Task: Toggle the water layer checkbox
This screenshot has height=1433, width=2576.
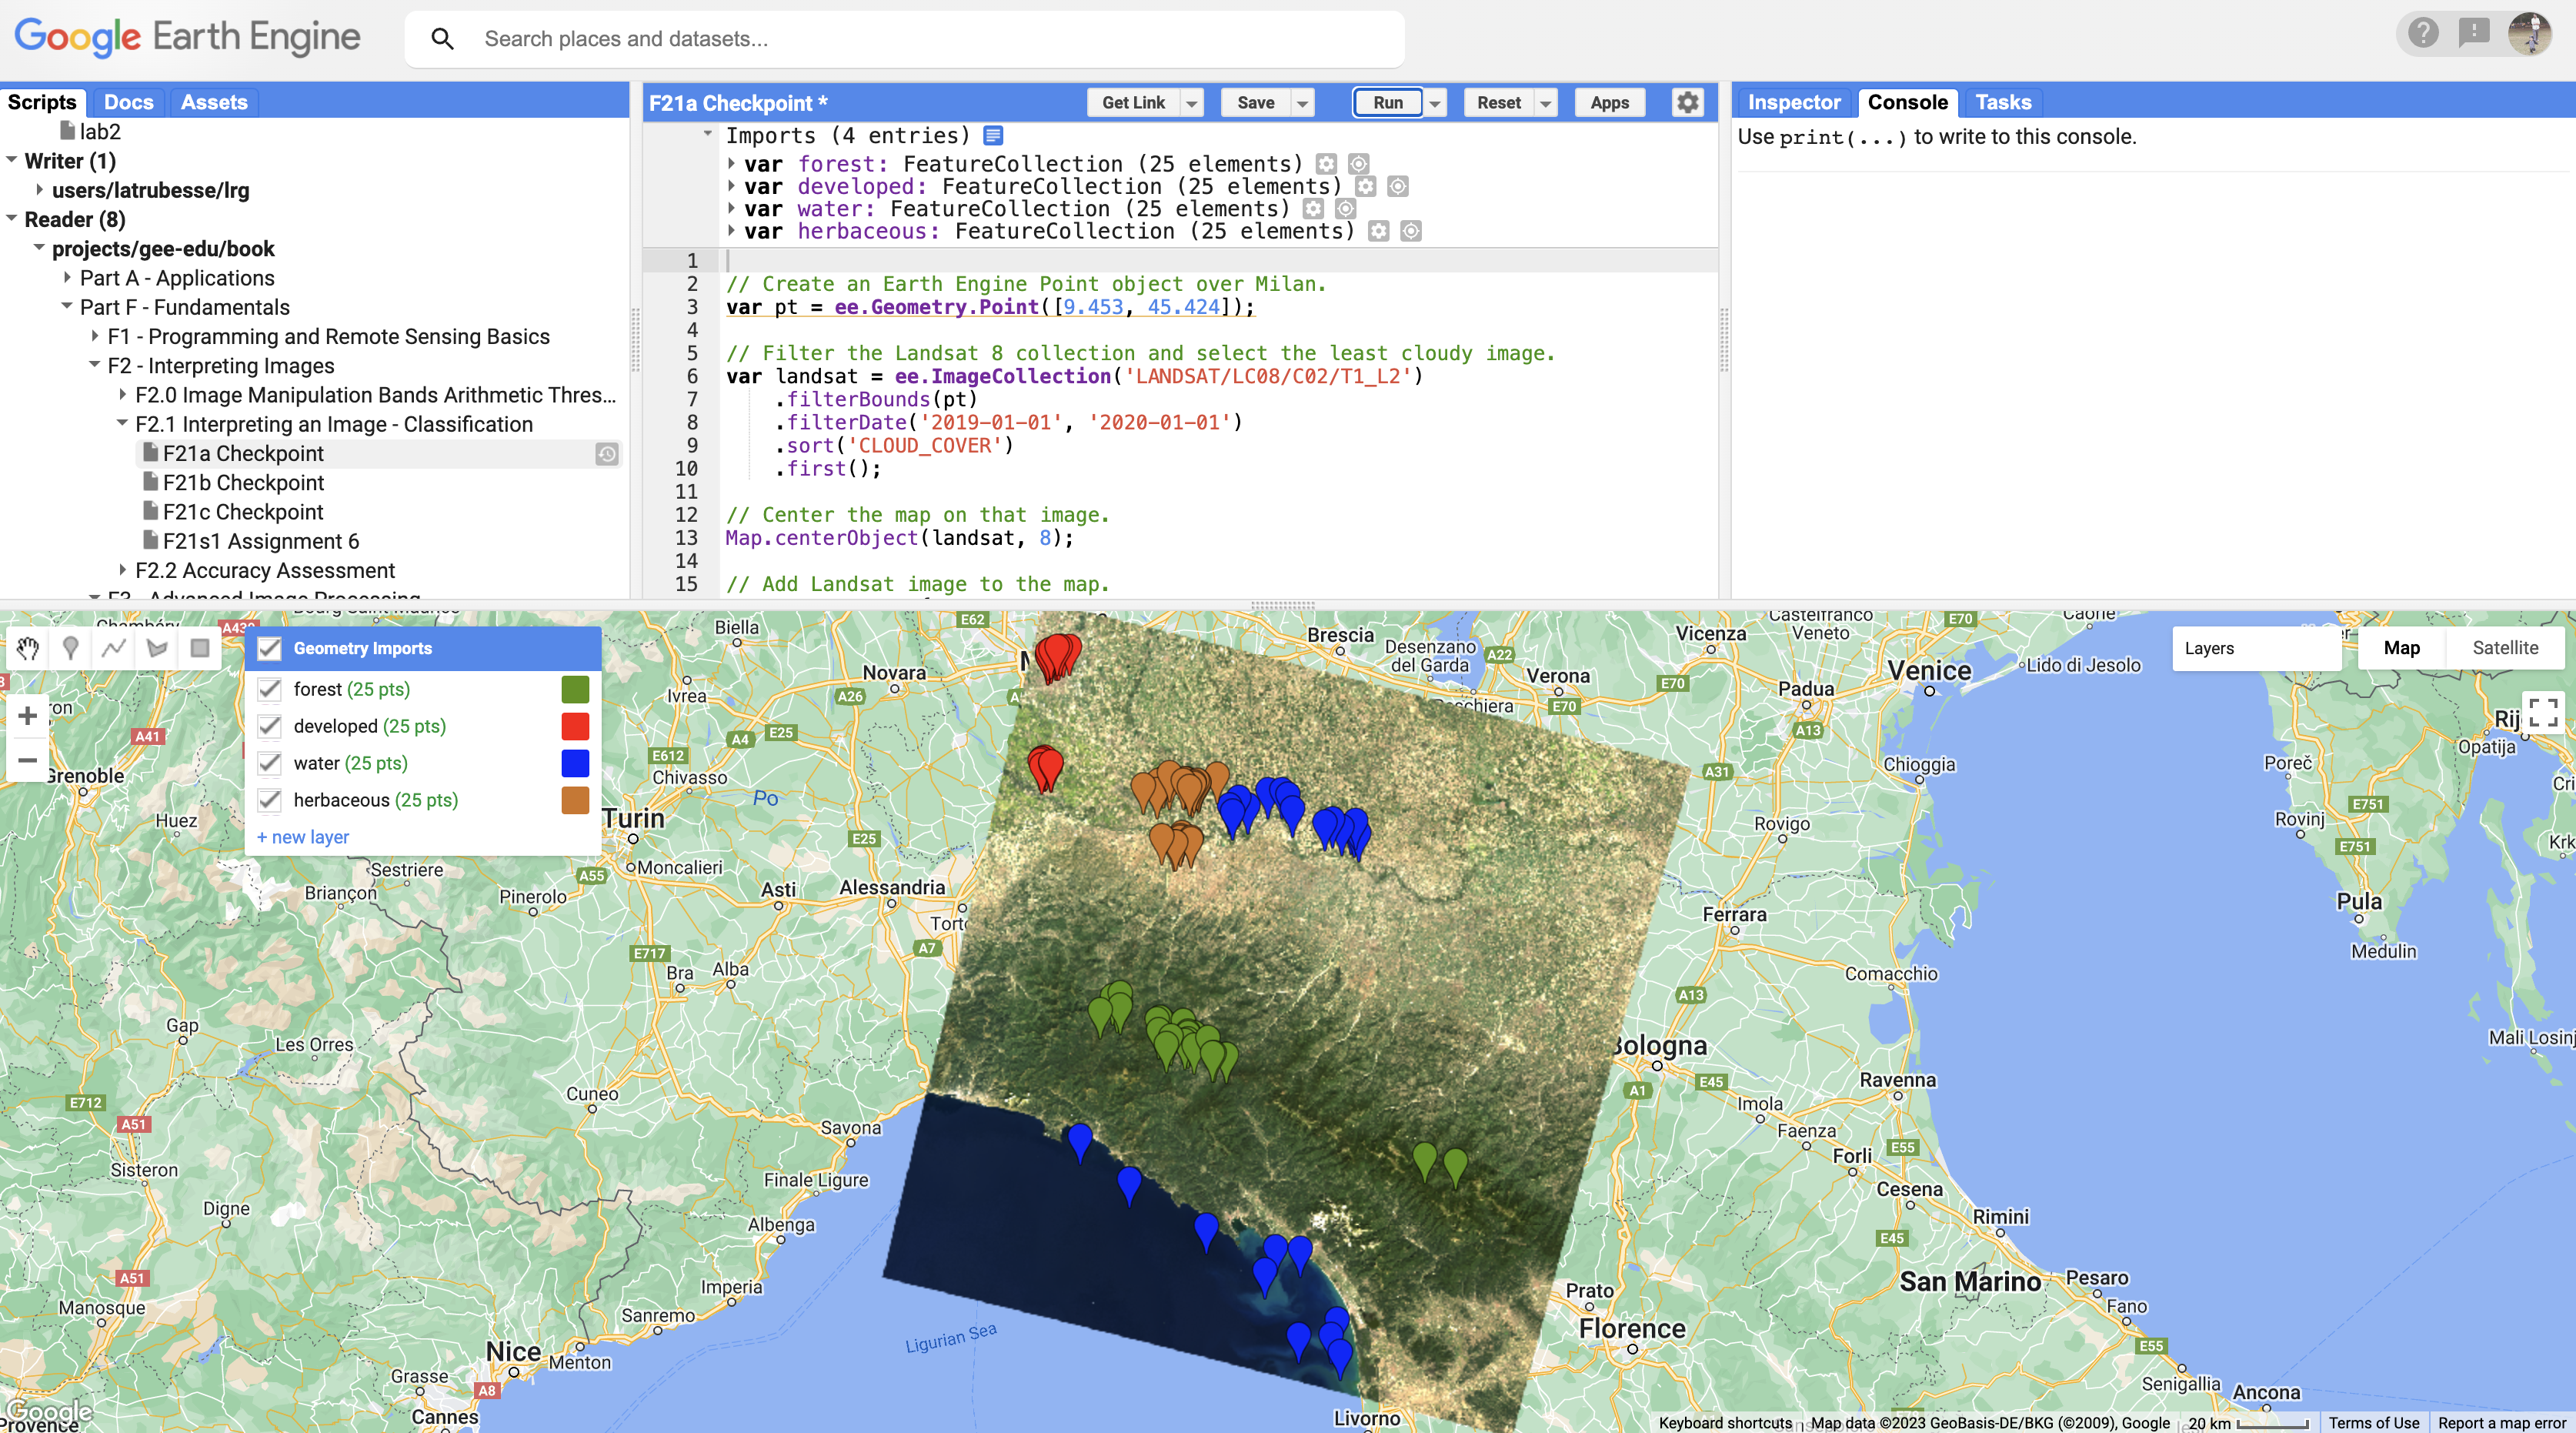Action: (269, 763)
